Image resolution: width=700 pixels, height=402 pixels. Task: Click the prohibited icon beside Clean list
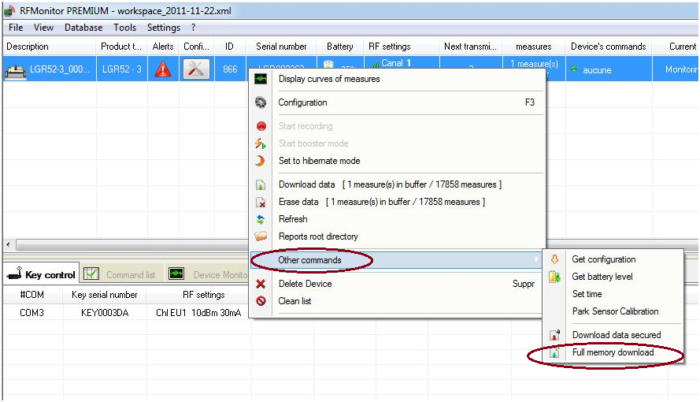[261, 301]
